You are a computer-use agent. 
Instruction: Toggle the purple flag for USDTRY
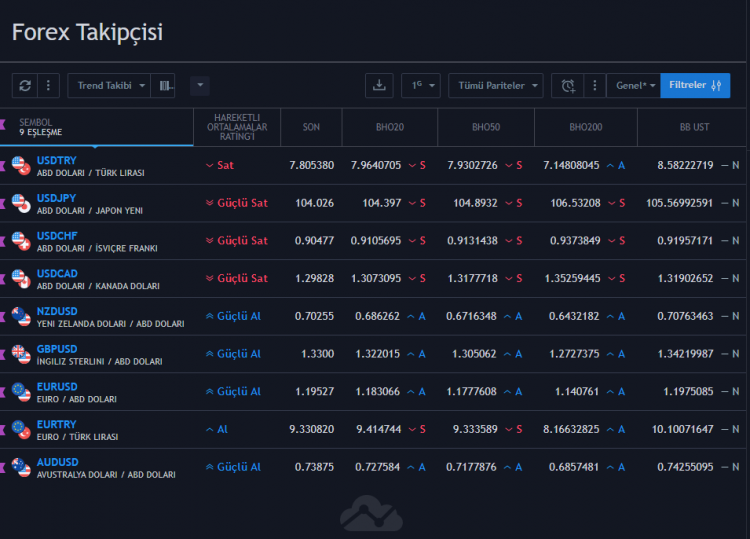(x=3, y=165)
